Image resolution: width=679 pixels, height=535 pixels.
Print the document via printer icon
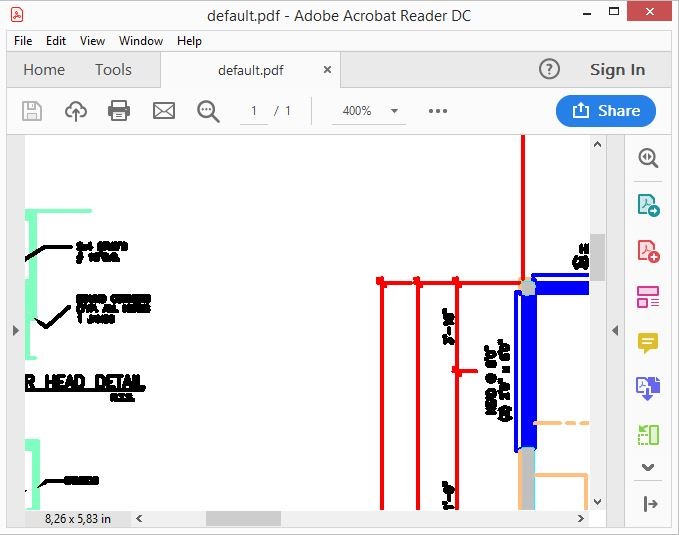point(119,110)
